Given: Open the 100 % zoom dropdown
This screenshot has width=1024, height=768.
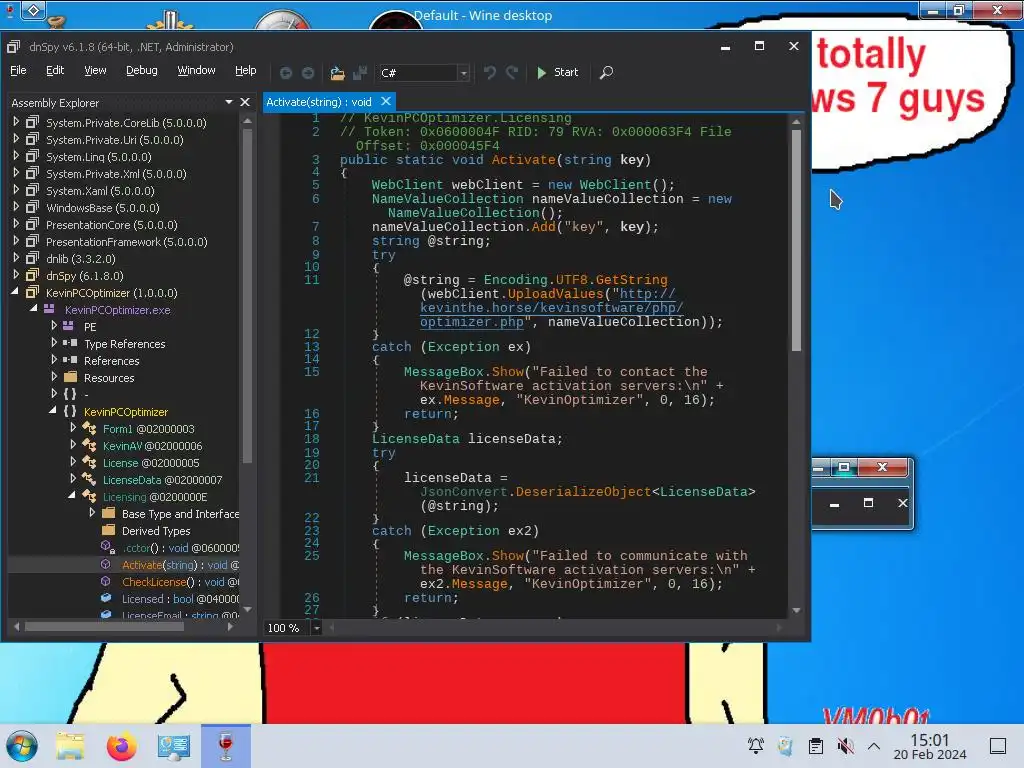Looking at the screenshot, I should click(316, 628).
